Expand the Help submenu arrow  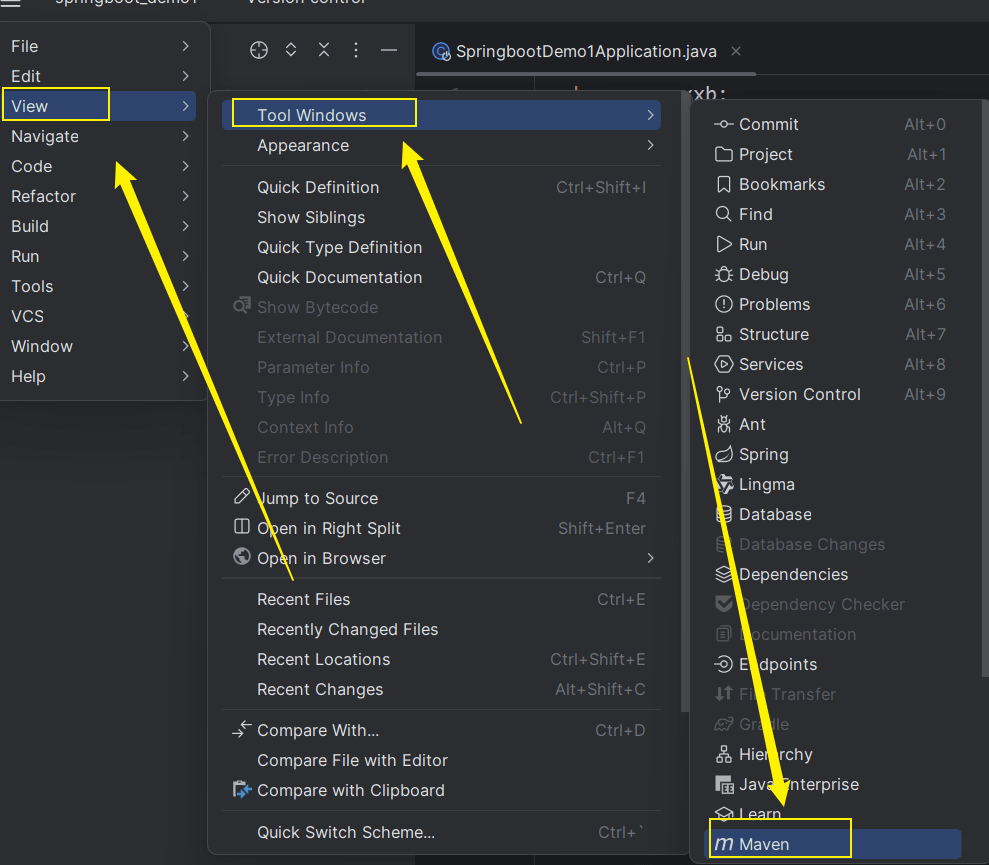coord(185,376)
